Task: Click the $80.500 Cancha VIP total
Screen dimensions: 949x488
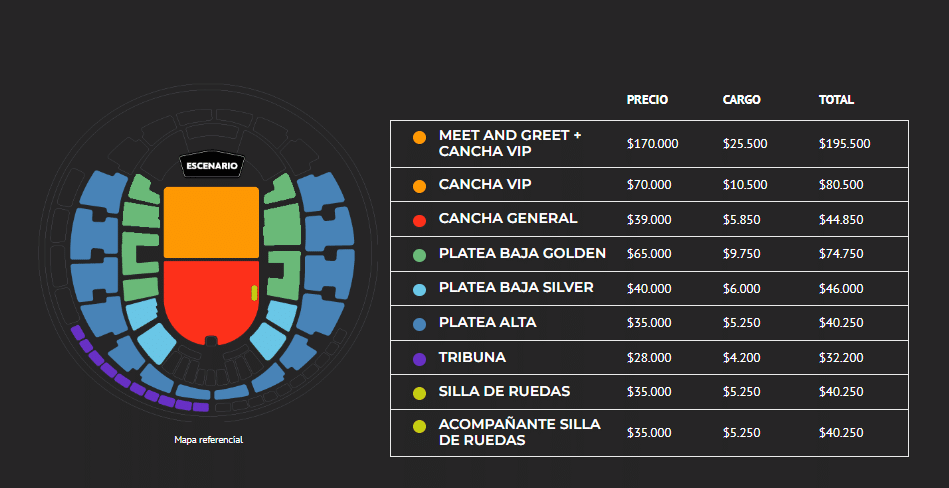Action: 841,185
